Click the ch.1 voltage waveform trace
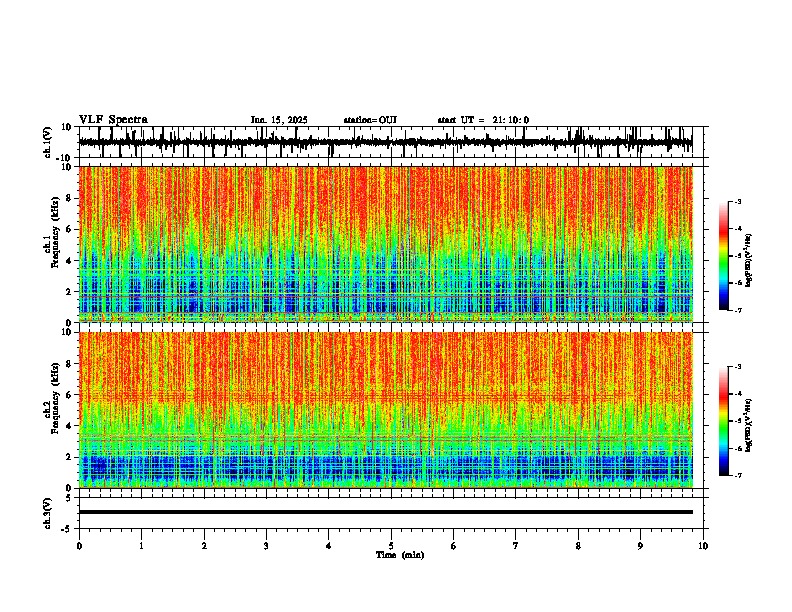Viewport: 792px width, 612px height. (385, 142)
